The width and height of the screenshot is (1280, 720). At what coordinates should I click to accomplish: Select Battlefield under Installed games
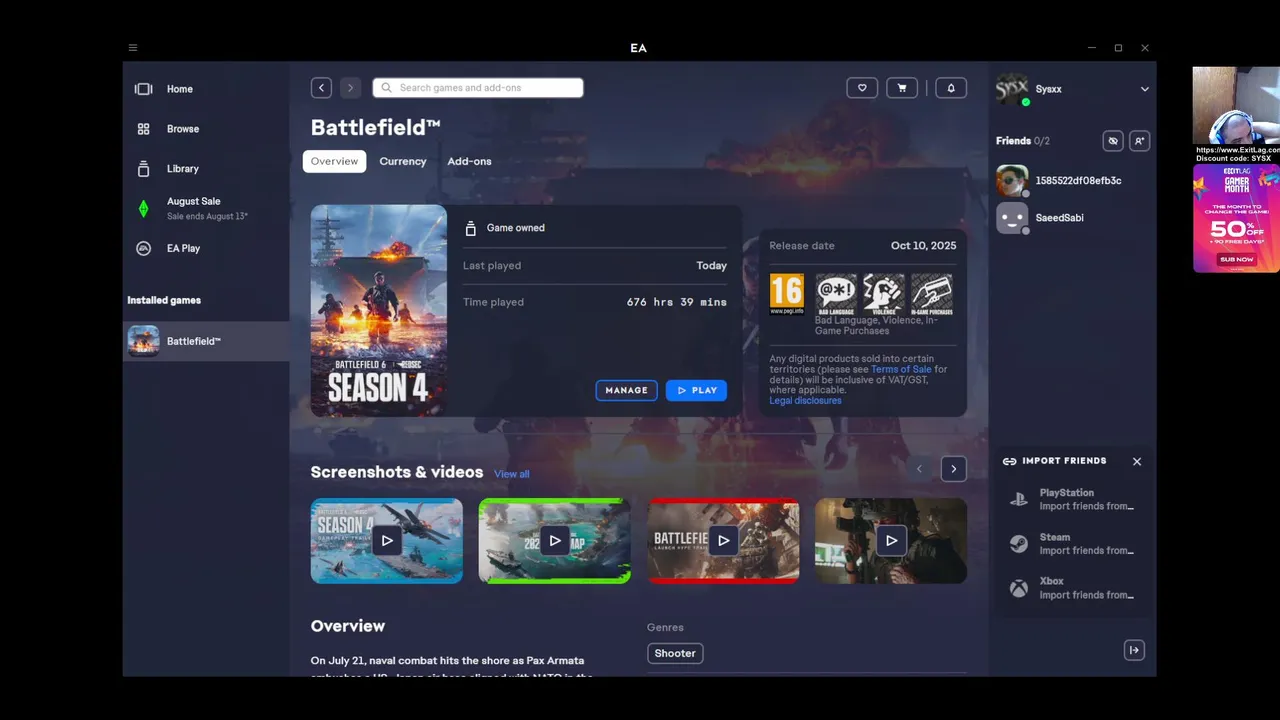206,341
